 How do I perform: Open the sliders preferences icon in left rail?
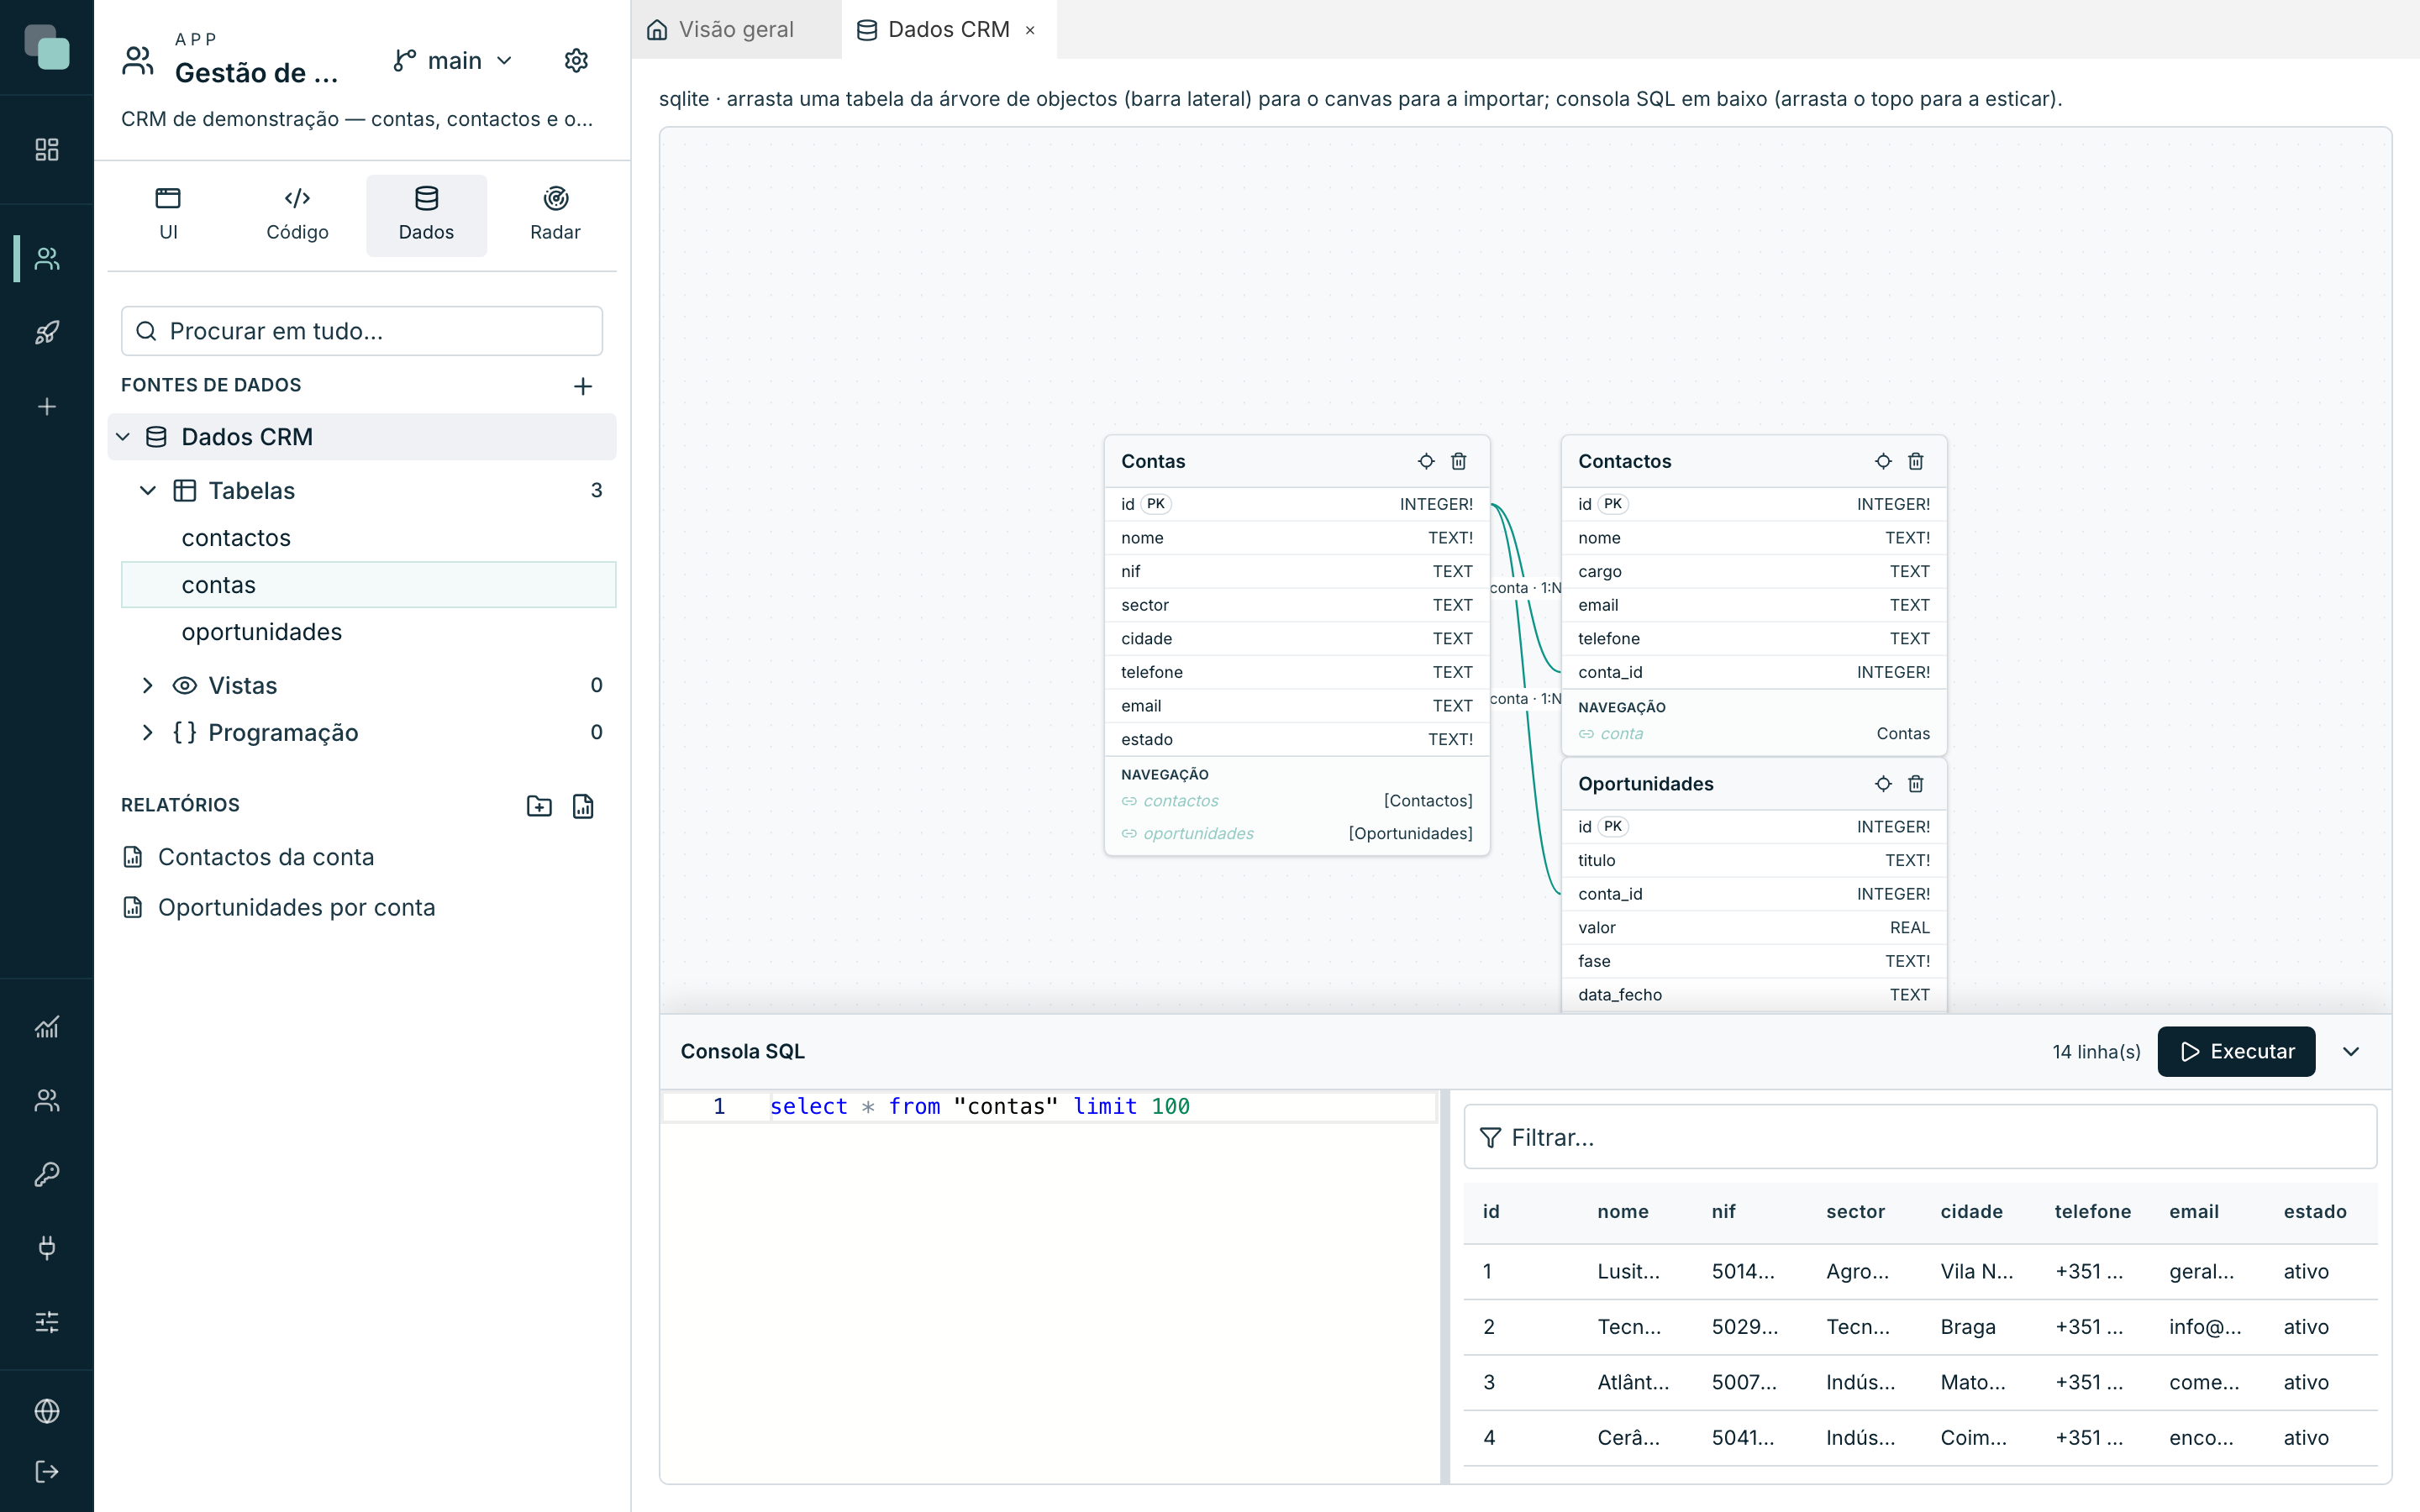[47, 1322]
